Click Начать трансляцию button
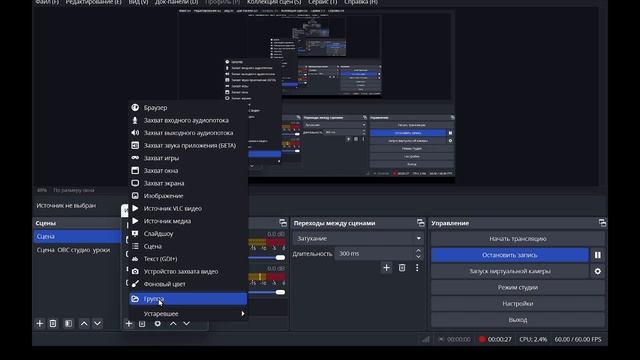The width and height of the screenshot is (640, 360). click(518, 239)
